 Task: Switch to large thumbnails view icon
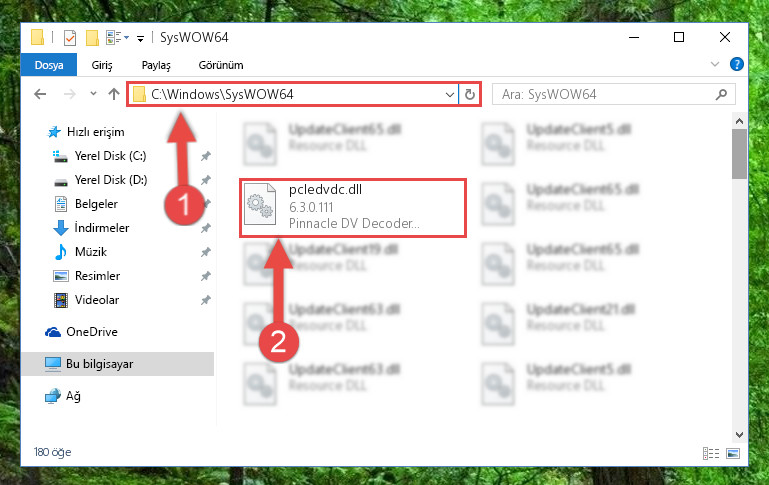733,454
